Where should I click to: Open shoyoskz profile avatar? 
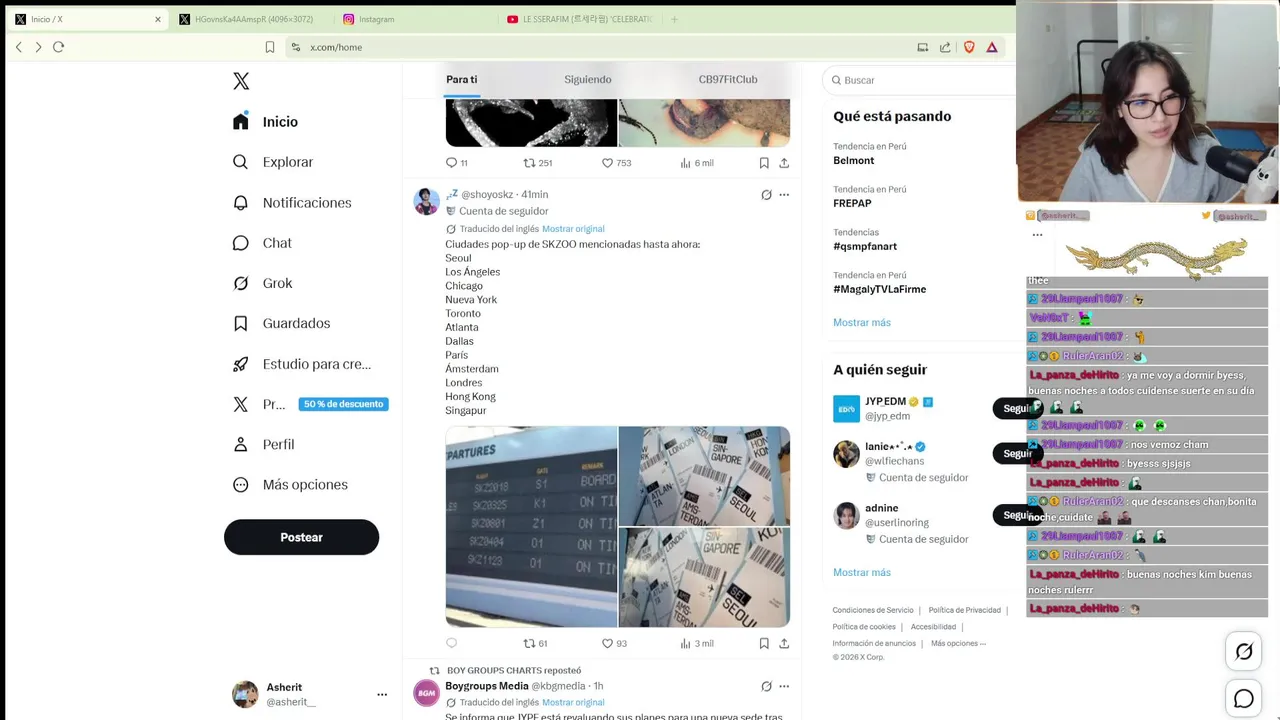(x=427, y=201)
